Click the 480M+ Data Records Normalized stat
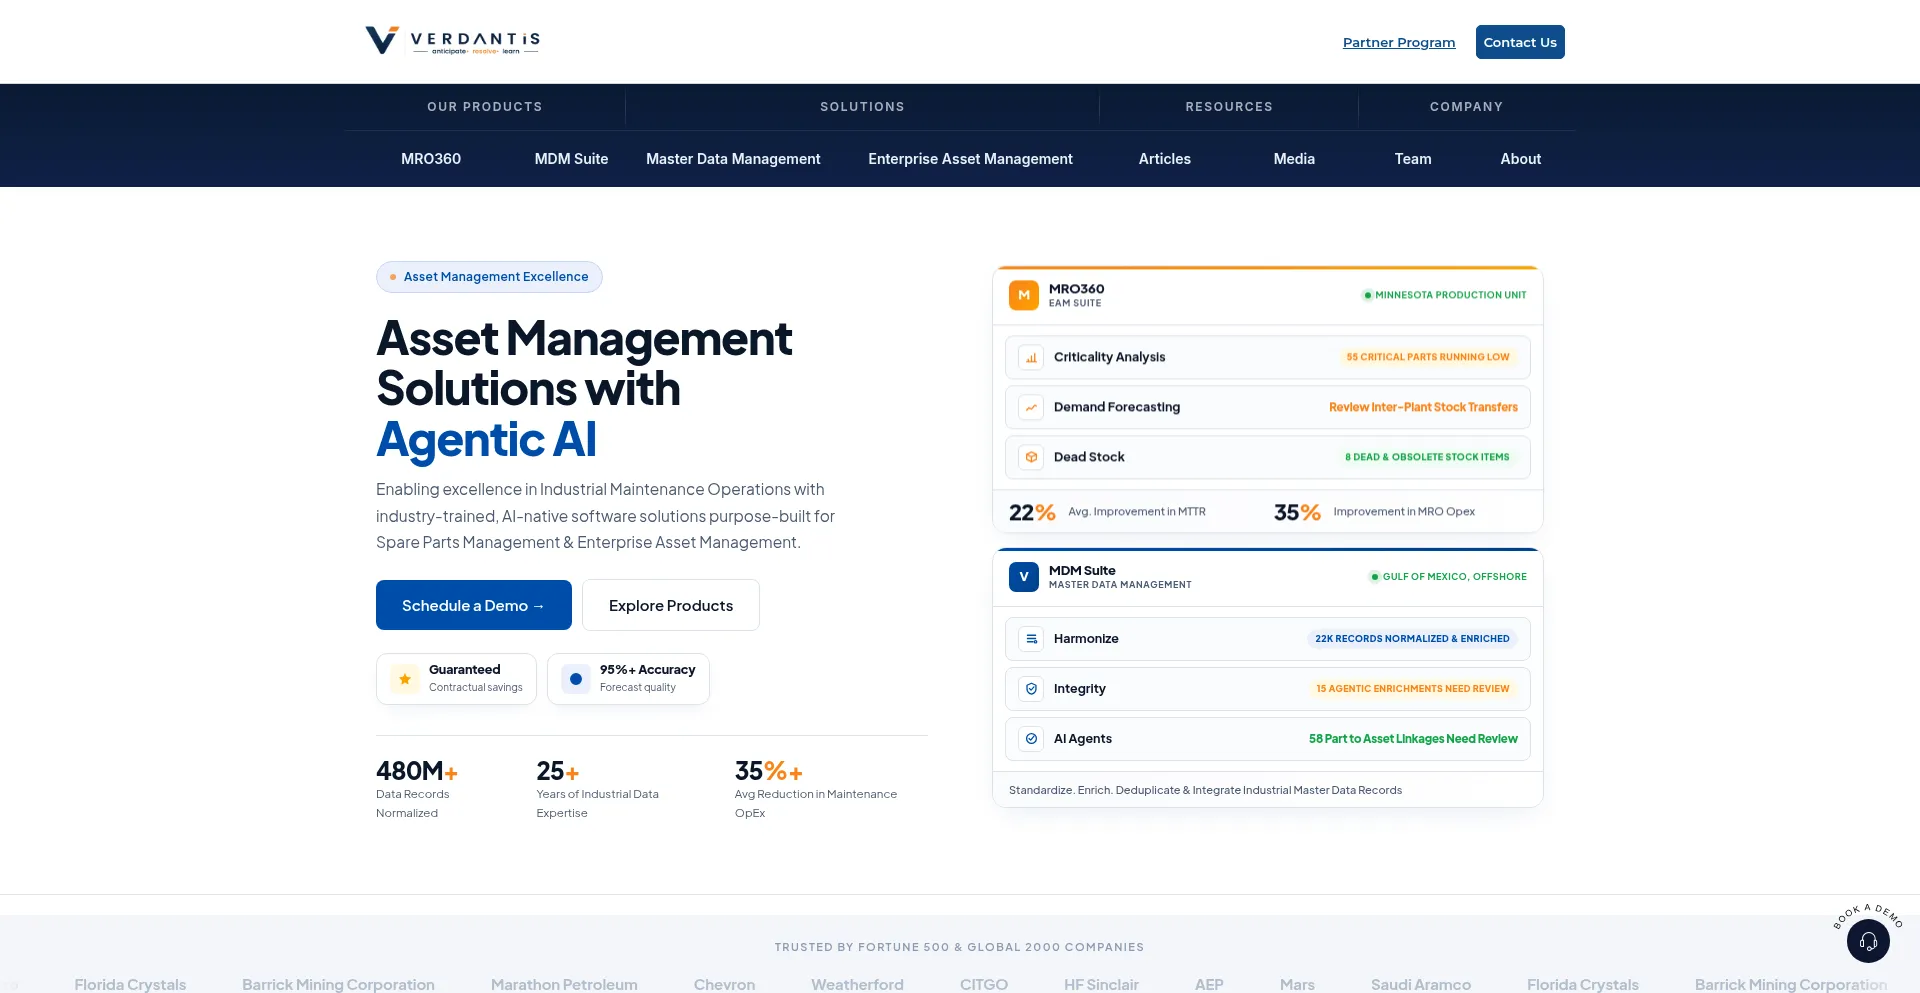Viewport: 1920px width, 993px height. click(x=417, y=789)
